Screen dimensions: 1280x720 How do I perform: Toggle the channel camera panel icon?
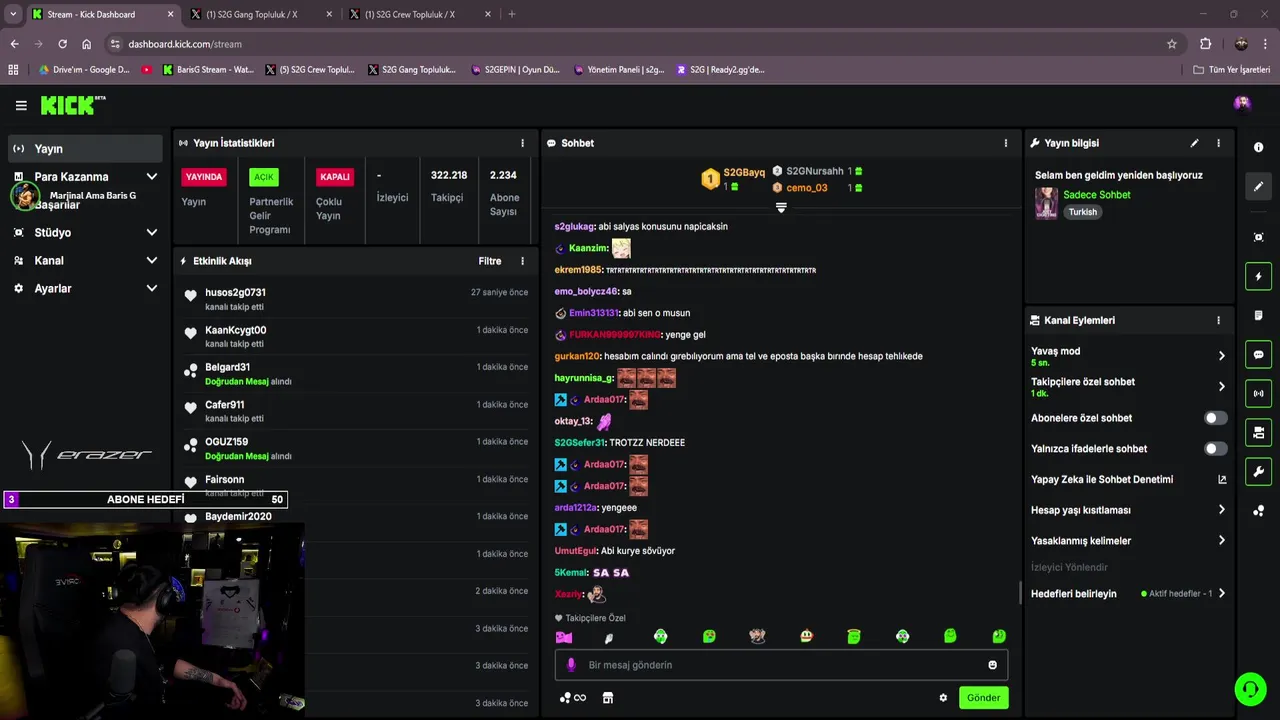tap(1258, 432)
